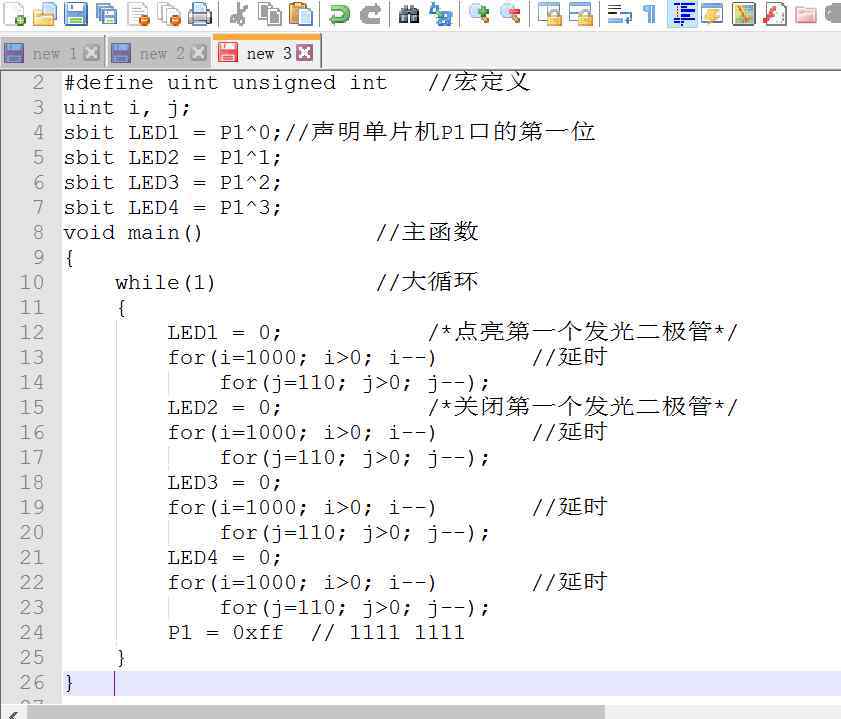
Task: Toggle synchronized vertical scrolling
Action: pyautogui.click(x=549, y=13)
